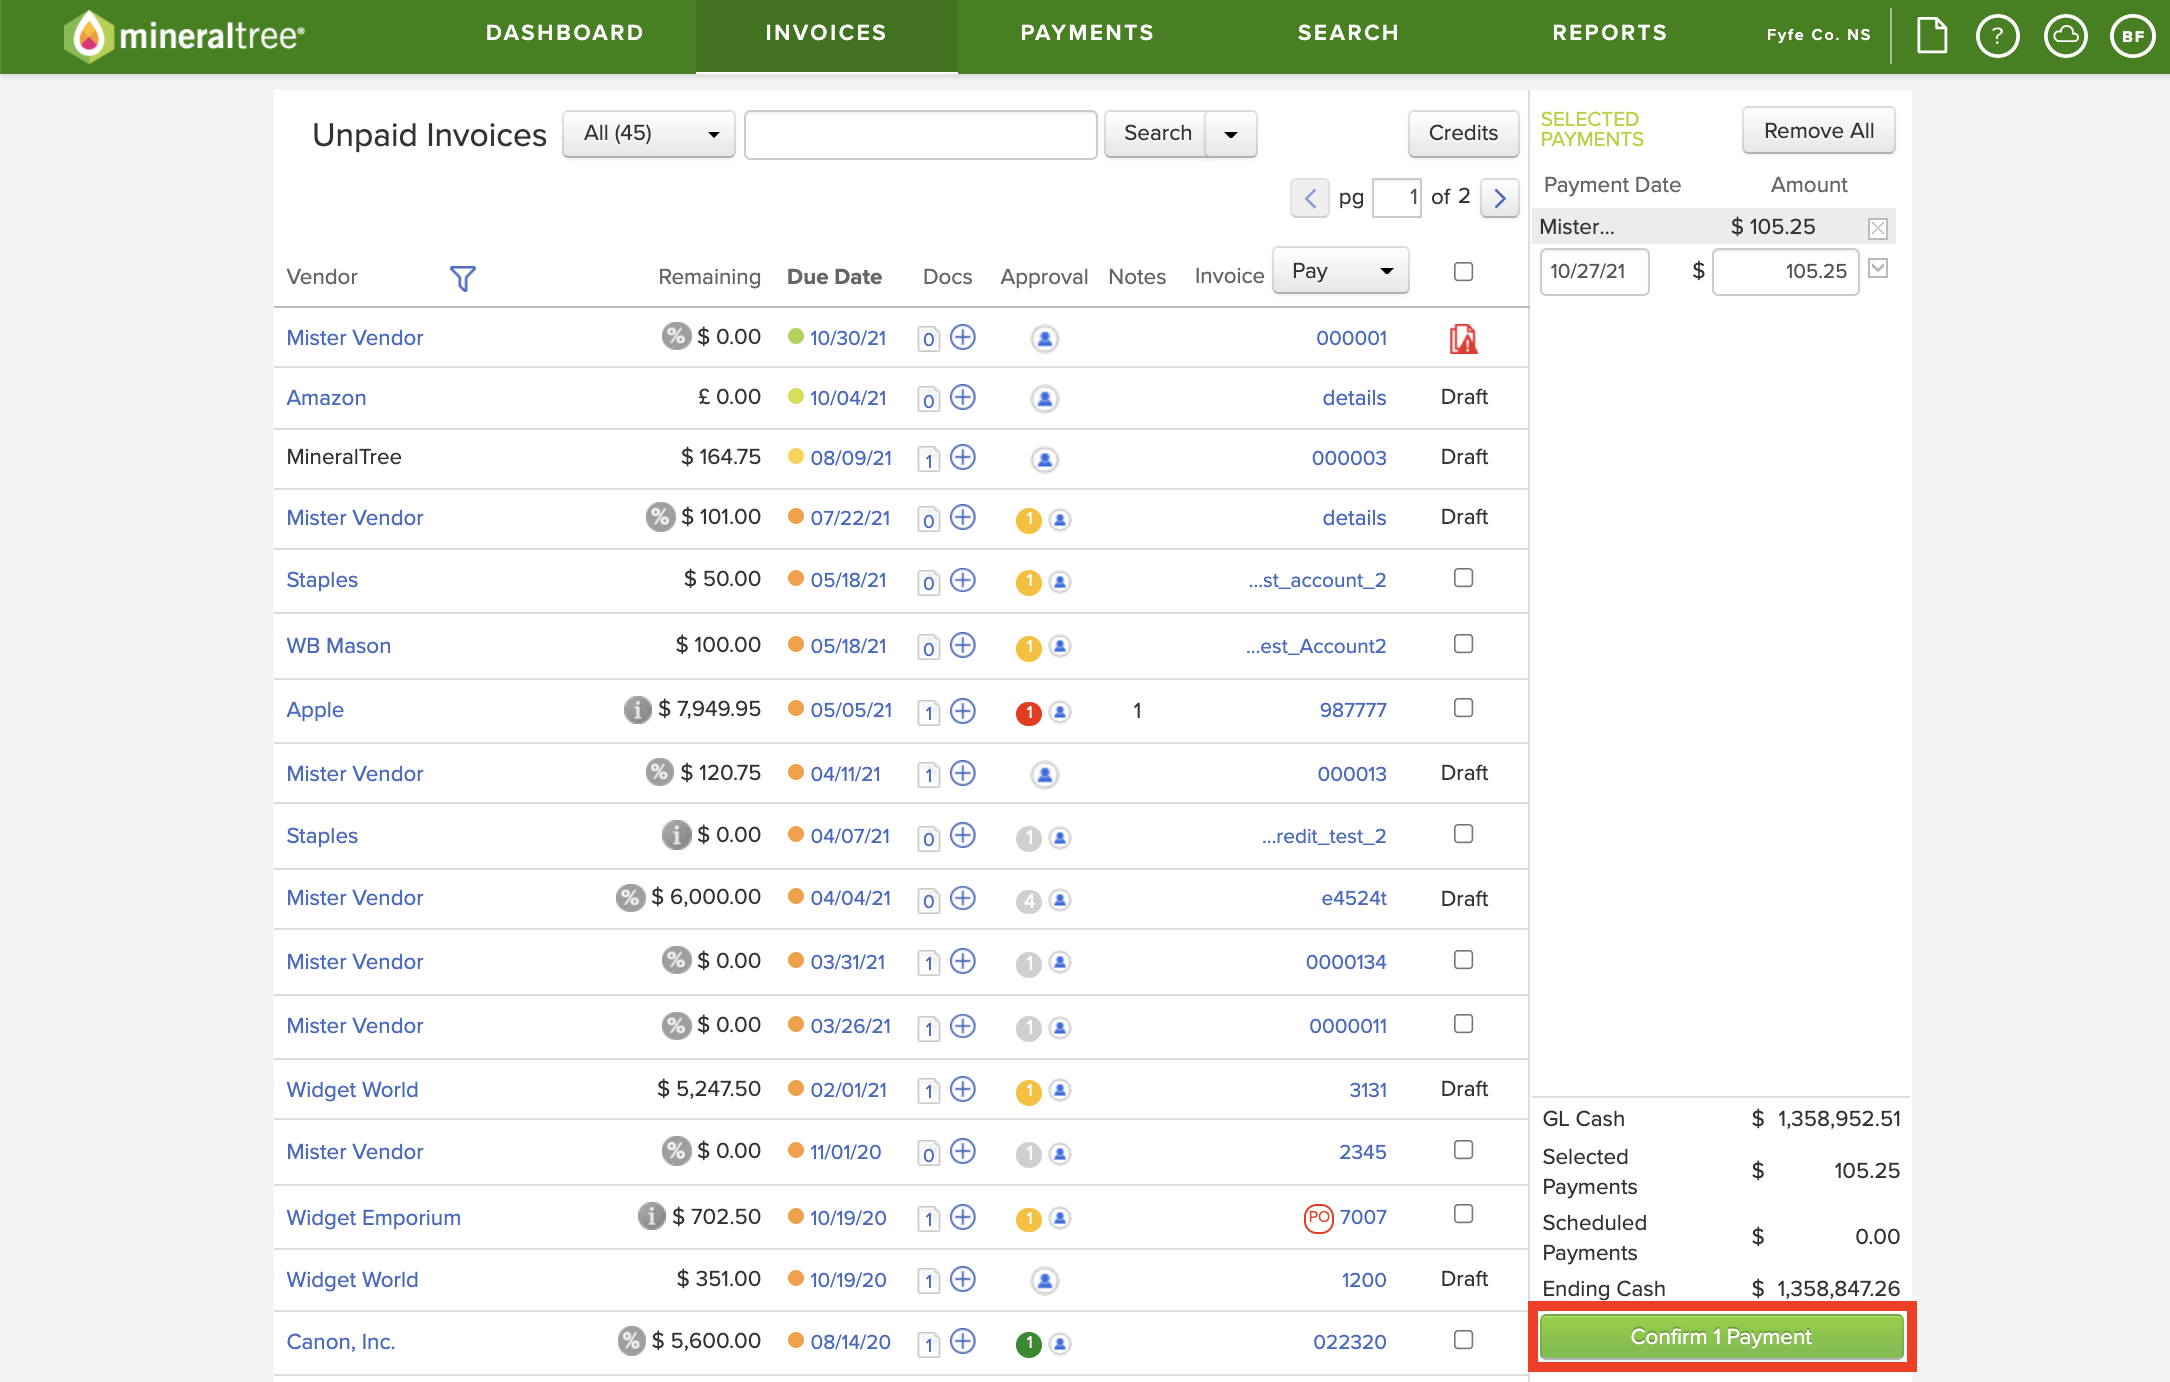This screenshot has height=1382, width=2170.
Task: Go to previous page arrow
Action: [x=1310, y=198]
